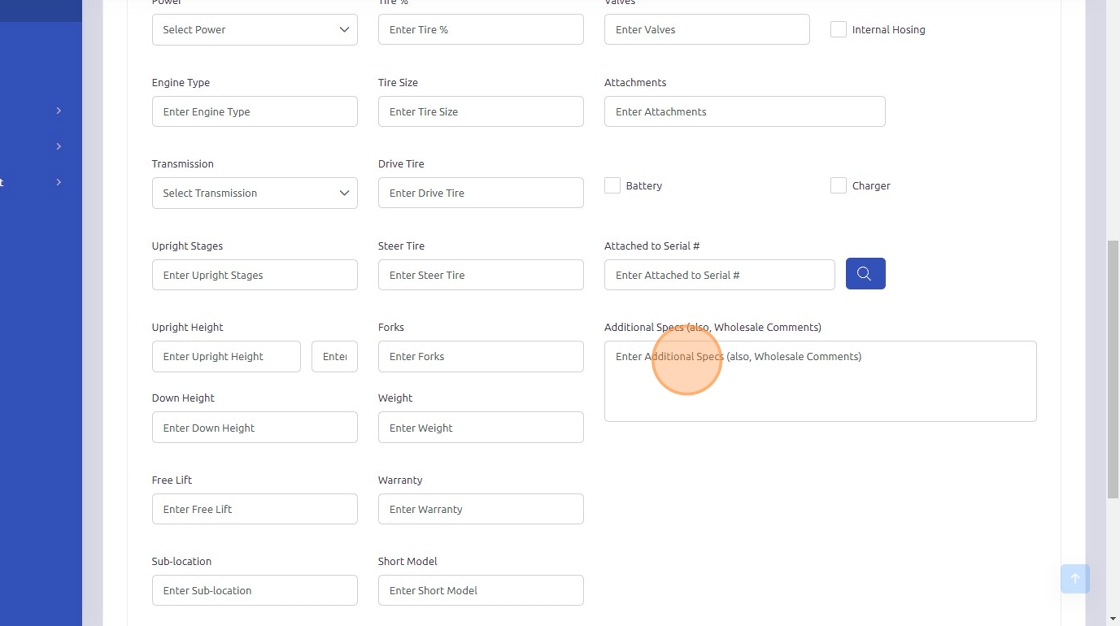The height and width of the screenshot is (626, 1120).
Task: Expand the third sidebar chevron item
Action: click(58, 182)
